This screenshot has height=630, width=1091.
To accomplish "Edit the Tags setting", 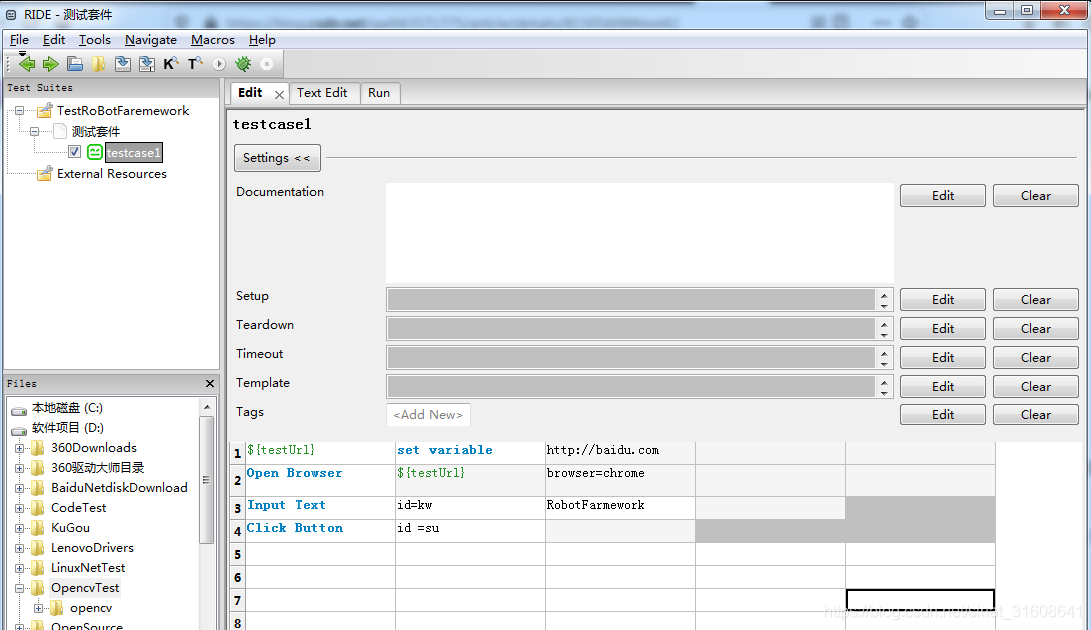I will [x=943, y=414].
